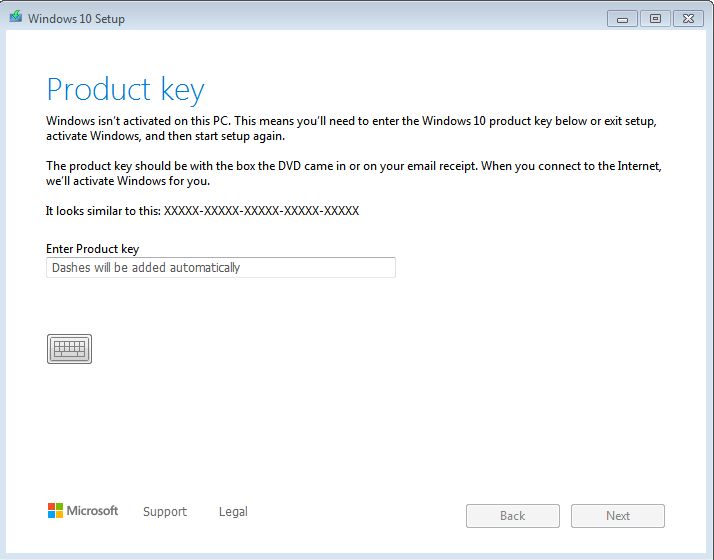This screenshot has height=560, width=714.
Task: Click the Next button
Action: [x=618, y=516]
